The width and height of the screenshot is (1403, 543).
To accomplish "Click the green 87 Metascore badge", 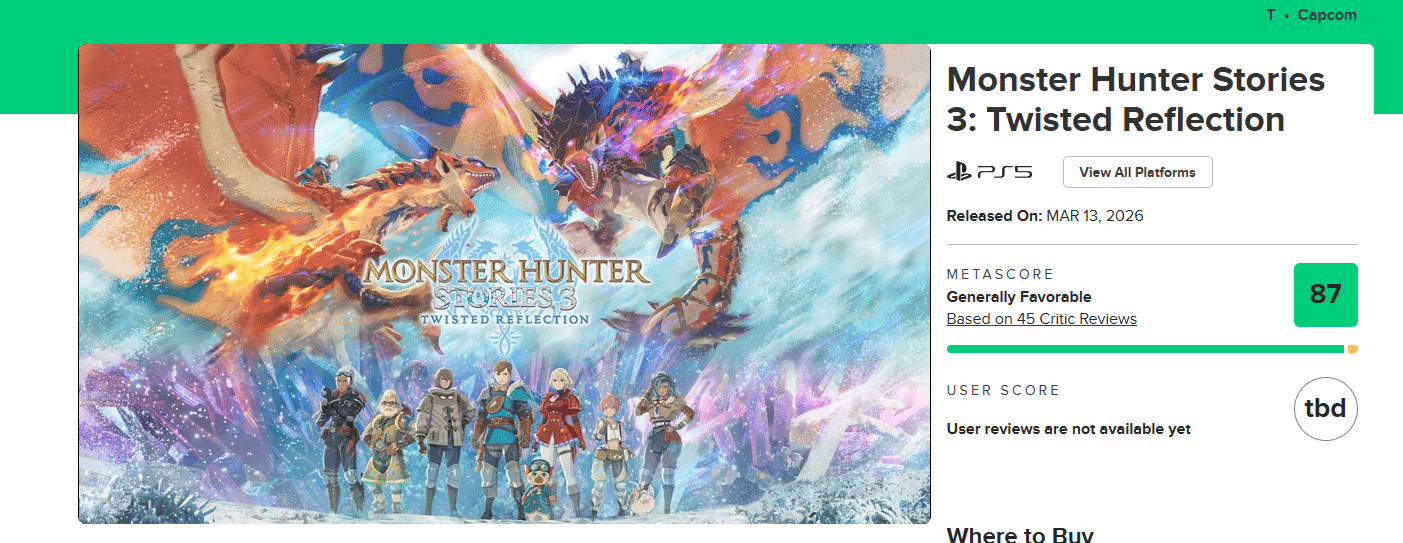I will tap(1325, 295).
